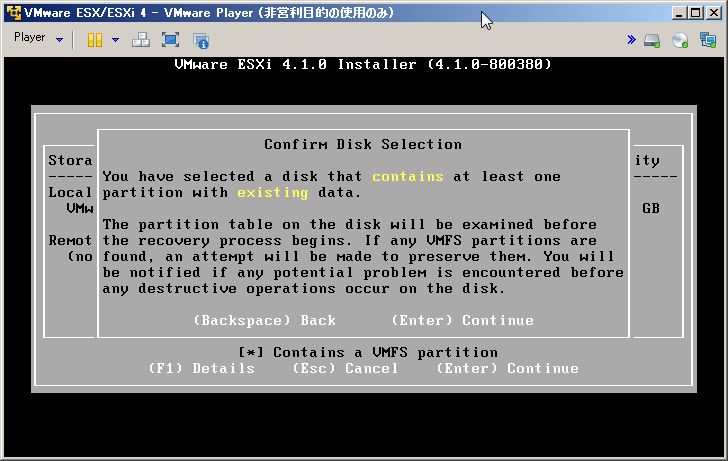Click the hard disk device icon
Viewport: 728px width, 461px height.
pyautogui.click(x=652, y=40)
